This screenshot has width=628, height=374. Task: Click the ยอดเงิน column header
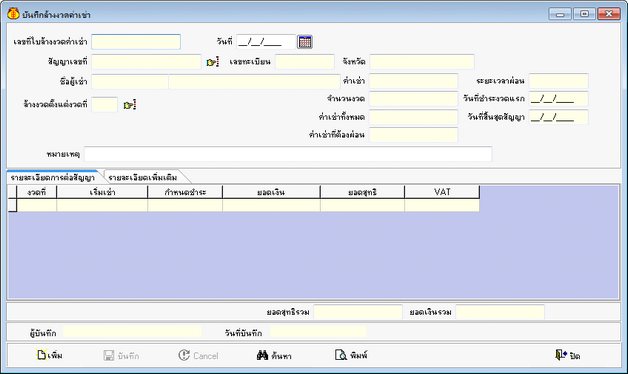coord(271,192)
